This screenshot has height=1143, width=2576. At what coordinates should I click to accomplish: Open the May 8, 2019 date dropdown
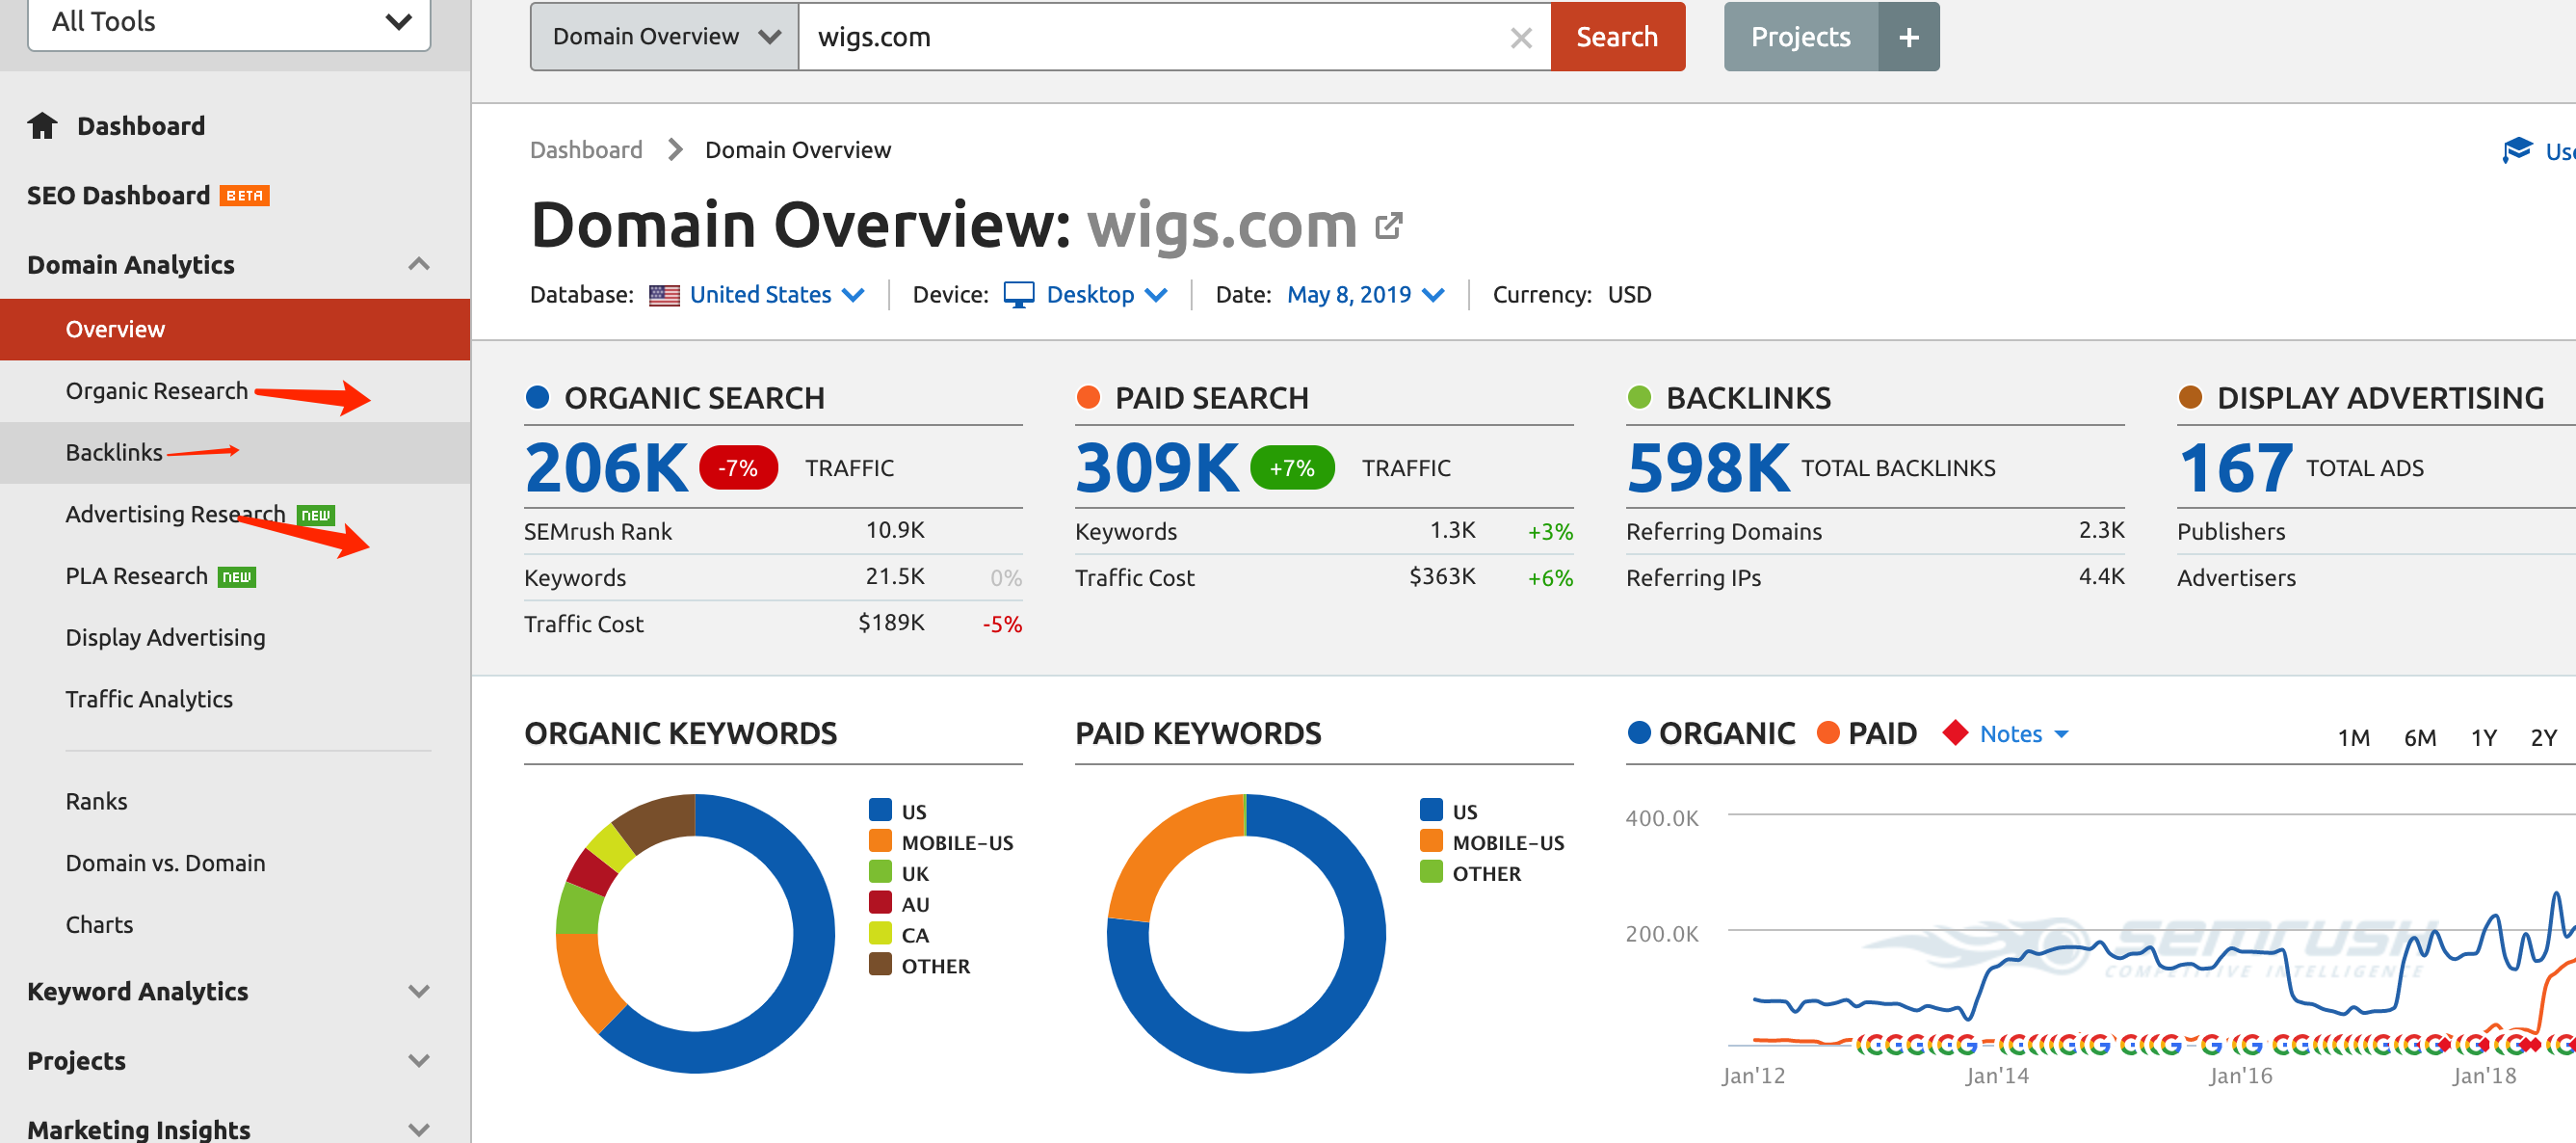click(x=1365, y=295)
